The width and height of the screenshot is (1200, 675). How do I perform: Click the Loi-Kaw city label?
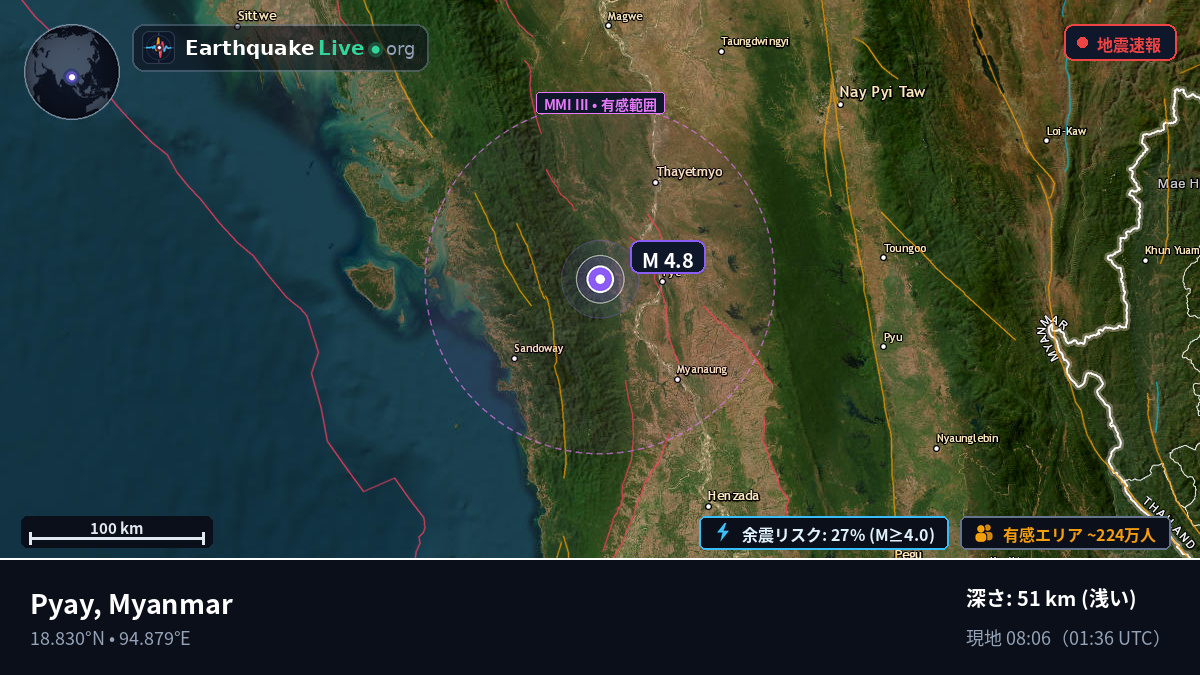(x=1066, y=131)
